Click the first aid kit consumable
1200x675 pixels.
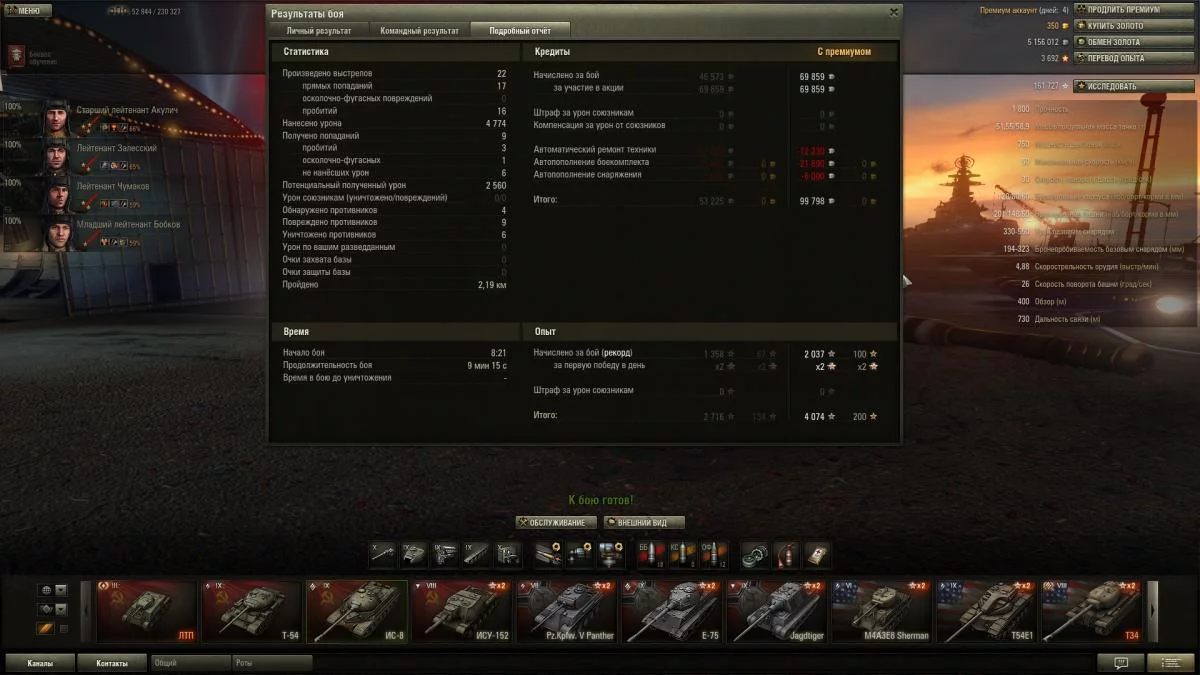click(818, 554)
